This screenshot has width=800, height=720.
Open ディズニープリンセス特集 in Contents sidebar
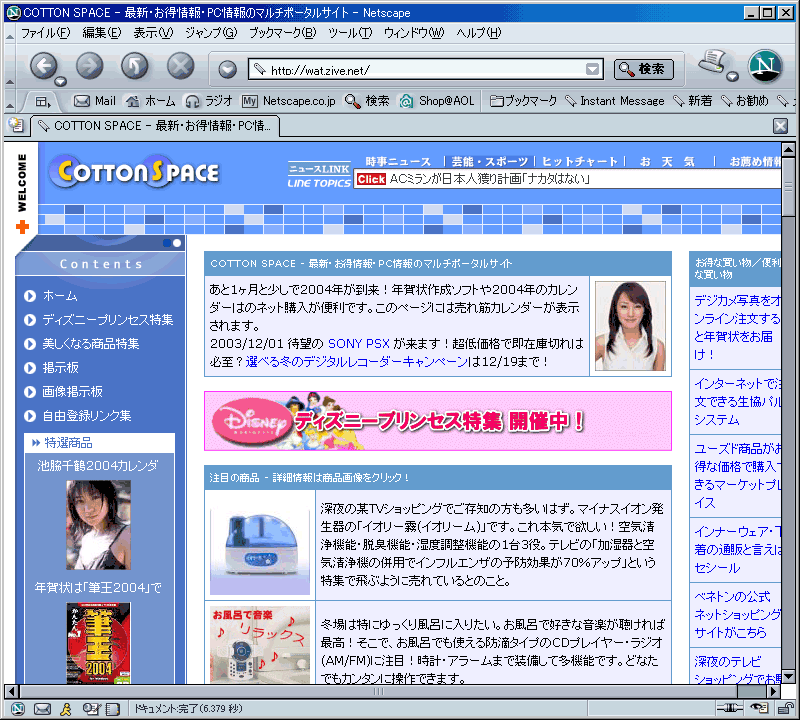coord(108,320)
